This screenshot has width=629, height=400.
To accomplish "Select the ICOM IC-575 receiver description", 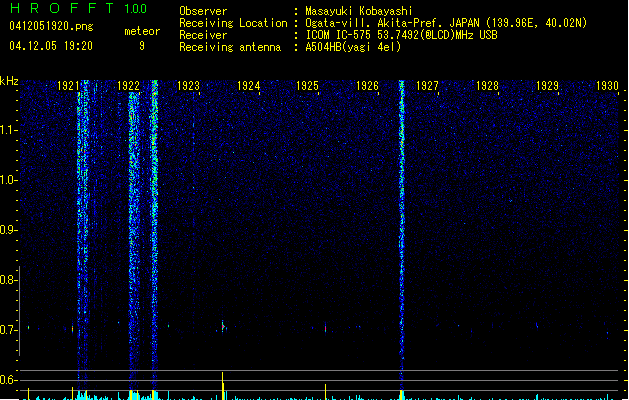I will click(x=401, y=35).
